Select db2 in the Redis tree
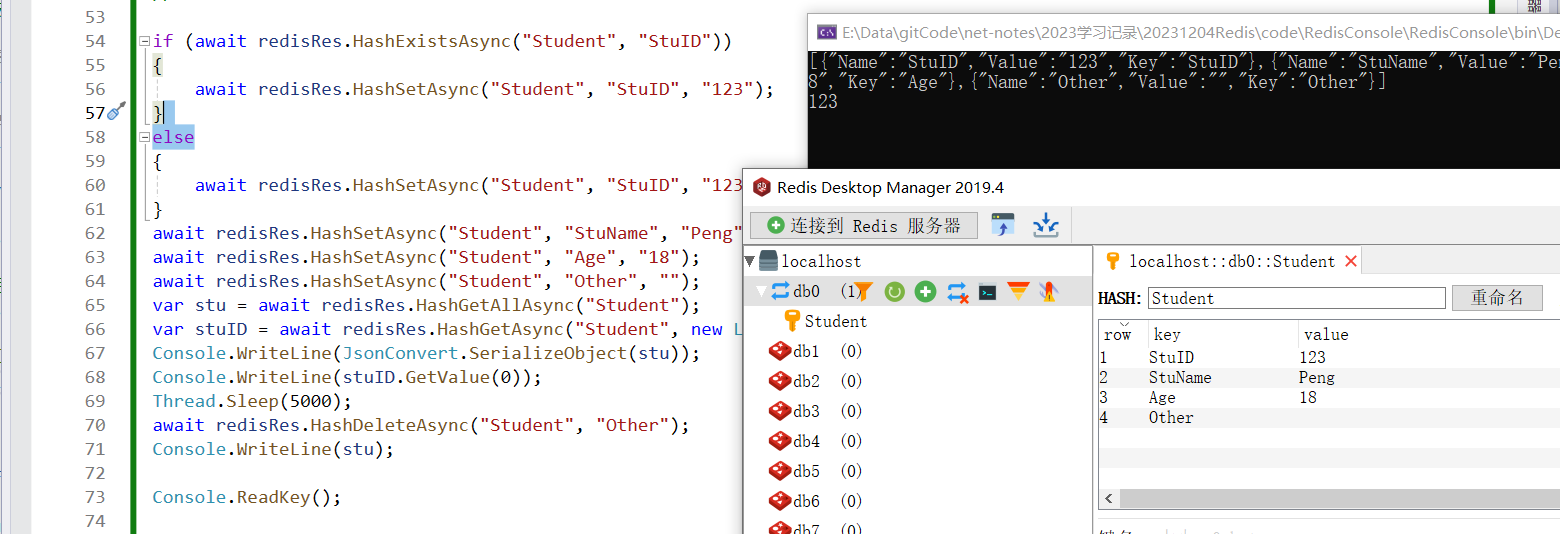1560x534 pixels. click(x=806, y=381)
